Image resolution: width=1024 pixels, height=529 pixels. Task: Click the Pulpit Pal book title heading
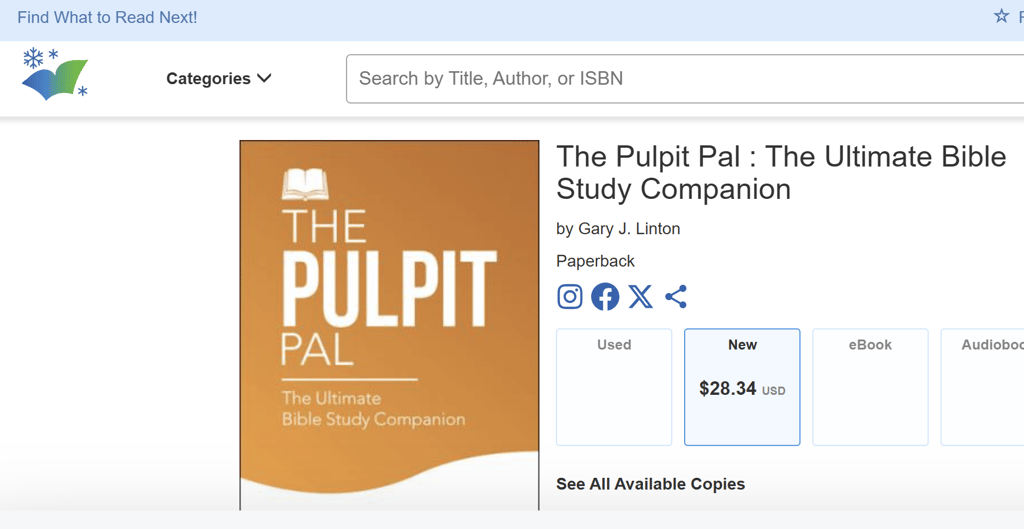tap(781, 173)
